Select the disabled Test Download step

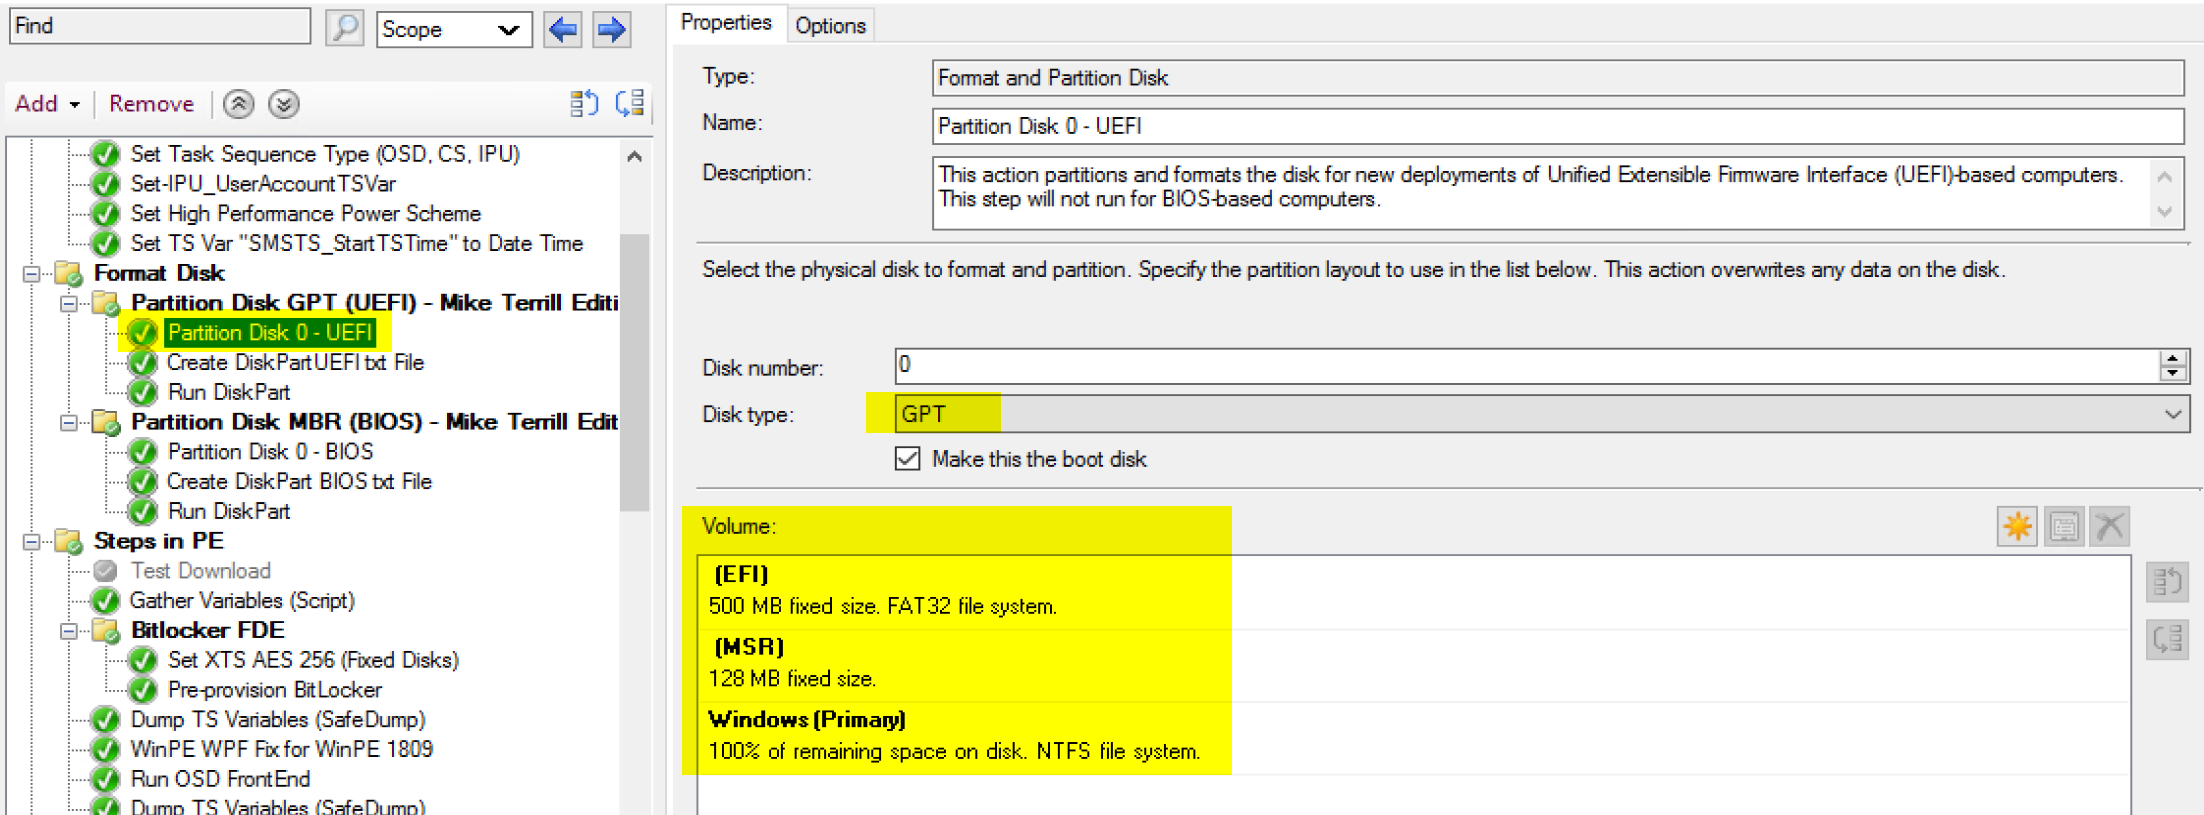click(x=200, y=571)
